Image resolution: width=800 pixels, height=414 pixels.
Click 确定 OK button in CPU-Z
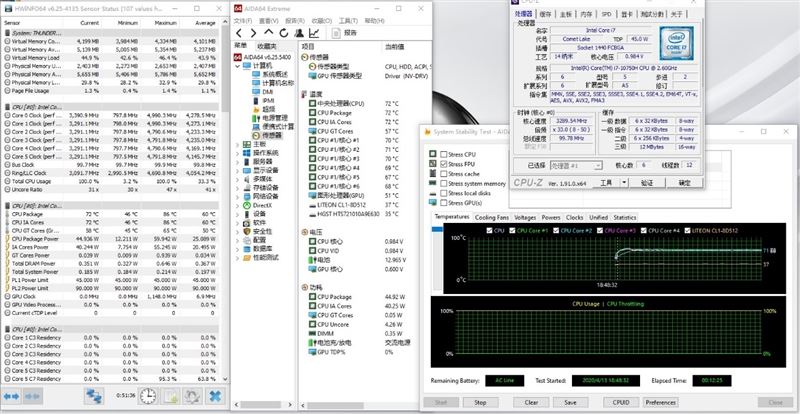(x=685, y=182)
